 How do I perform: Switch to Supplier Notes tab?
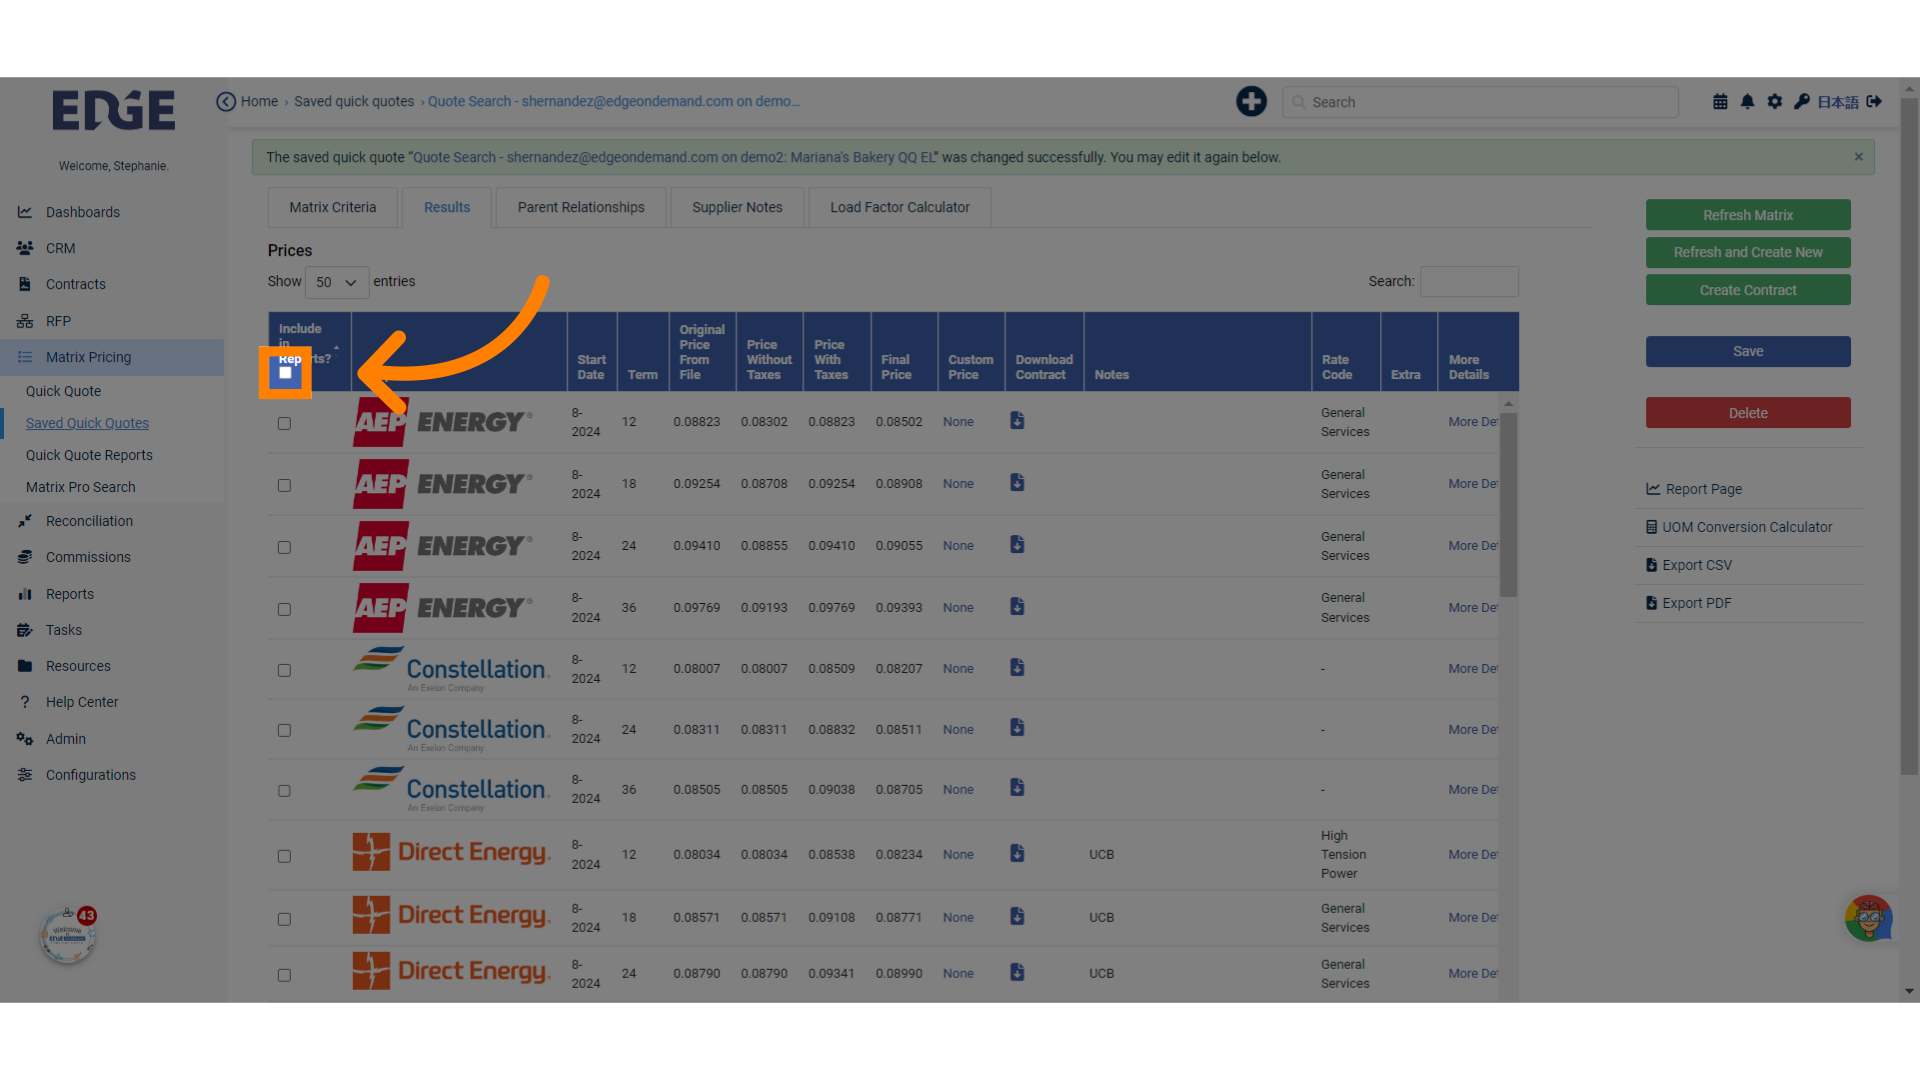pyautogui.click(x=737, y=207)
